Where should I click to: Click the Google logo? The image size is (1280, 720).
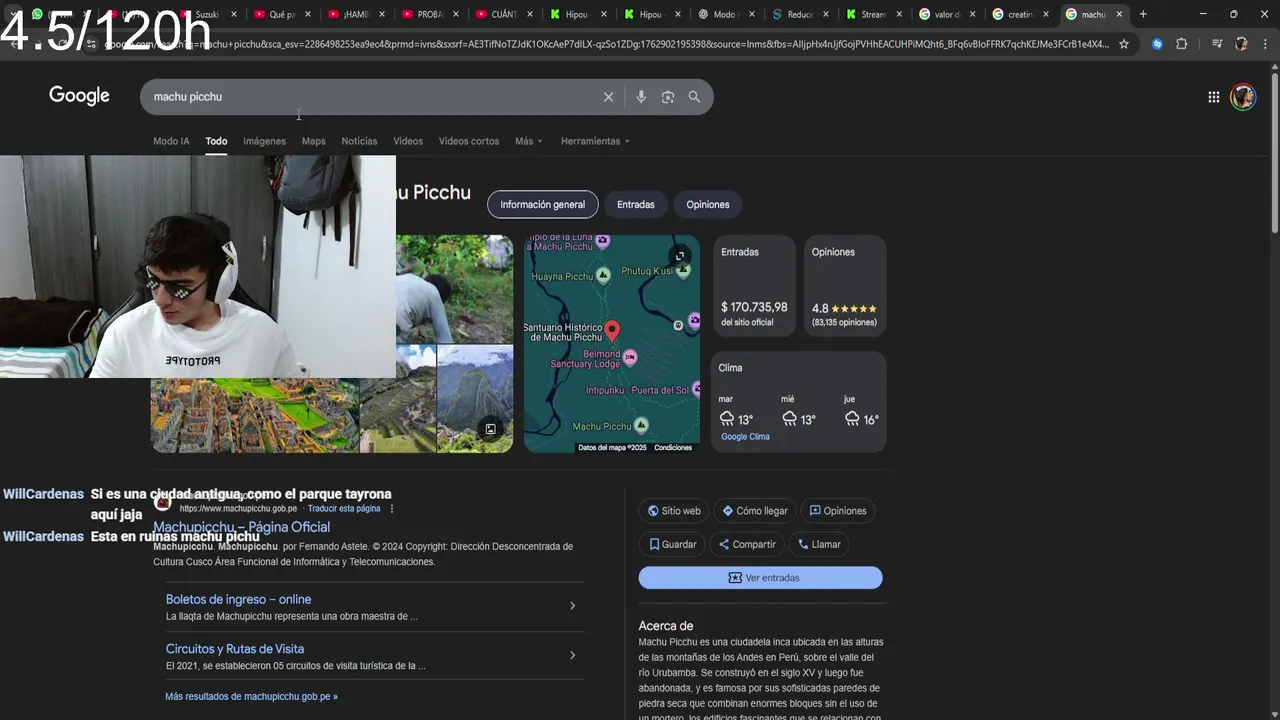pos(79,96)
